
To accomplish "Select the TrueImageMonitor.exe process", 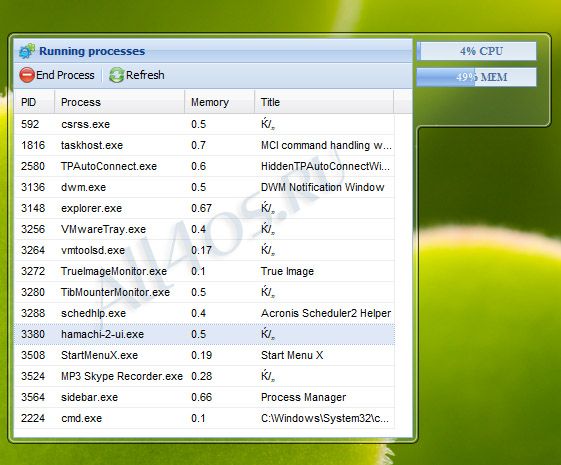I will click(x=204, y=271).
